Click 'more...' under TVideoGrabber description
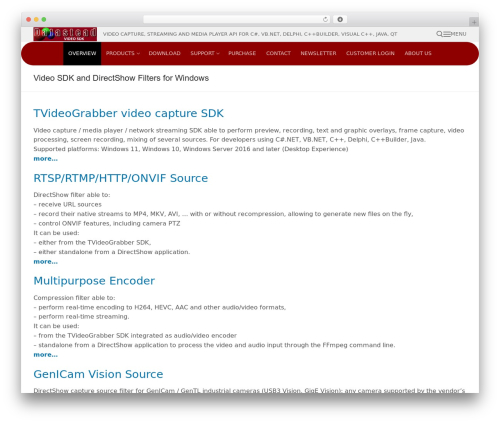This screenshot has height=423, width=500. 45,159
